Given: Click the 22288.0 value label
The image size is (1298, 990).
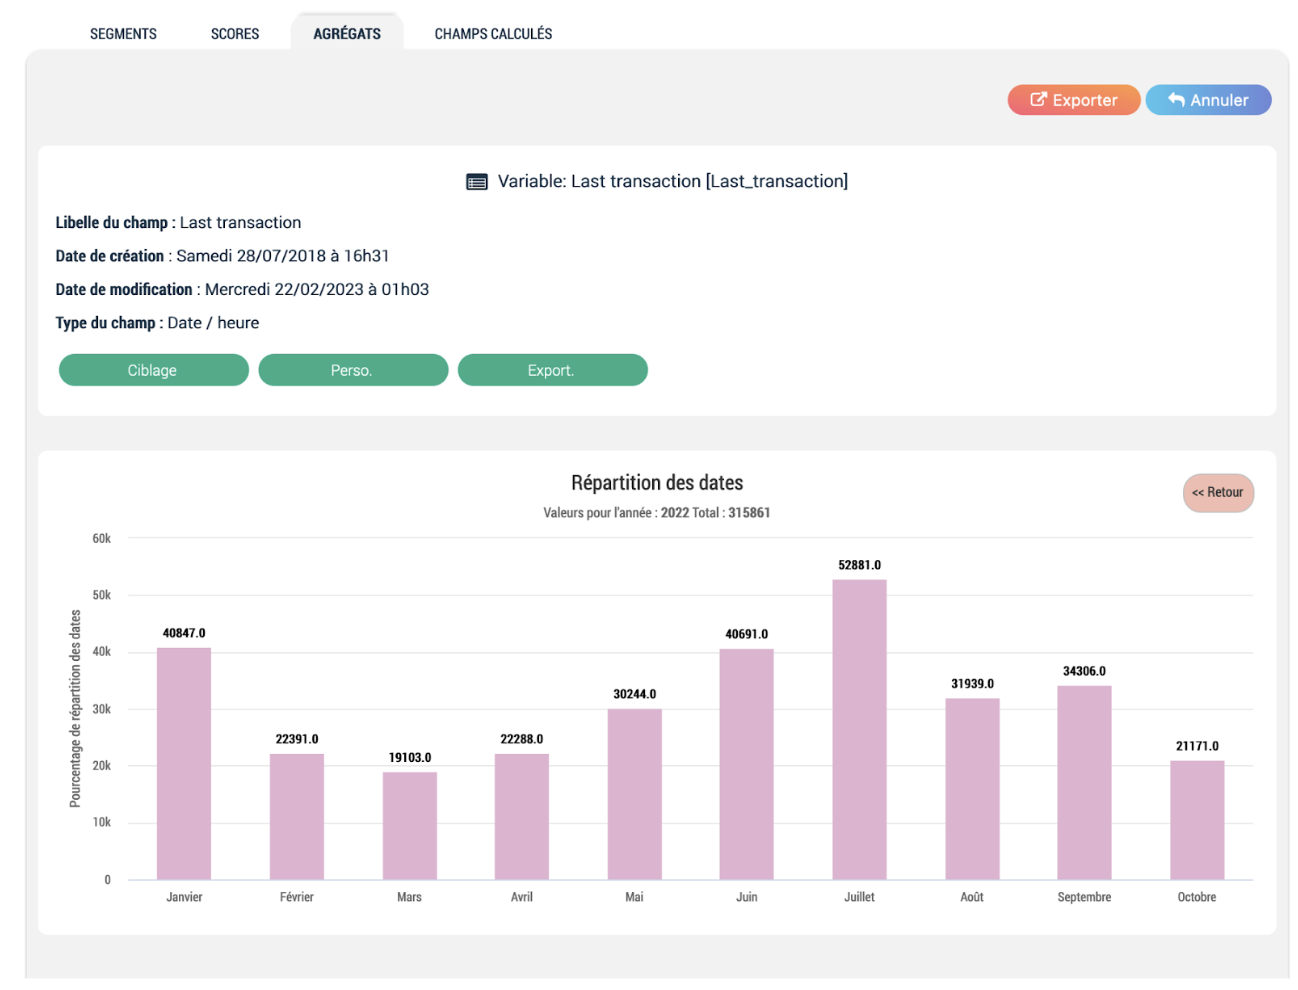Looking at the screenshot, I should pyautogui.click(x=522, y=739).
